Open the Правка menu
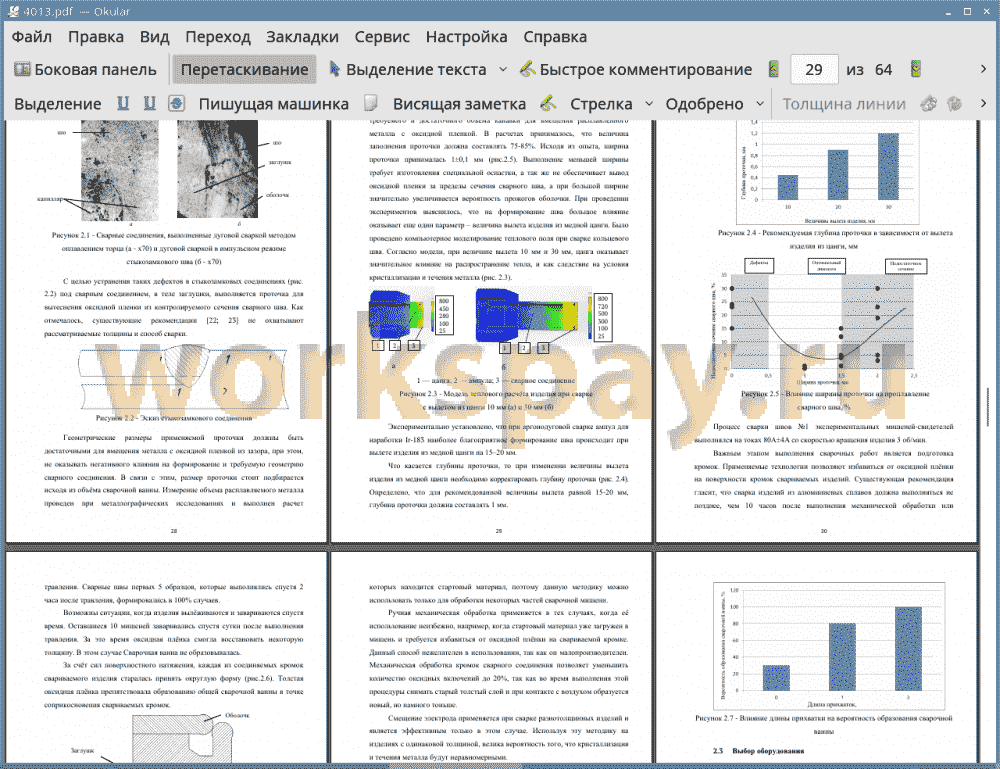Image resolution: width=1000 pixels, height=769 pixels. click(96, 37)
